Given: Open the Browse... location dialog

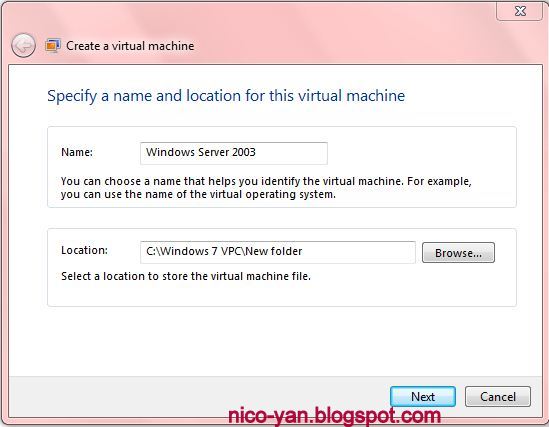Looking at the screenshot, I should pos(458,252).
